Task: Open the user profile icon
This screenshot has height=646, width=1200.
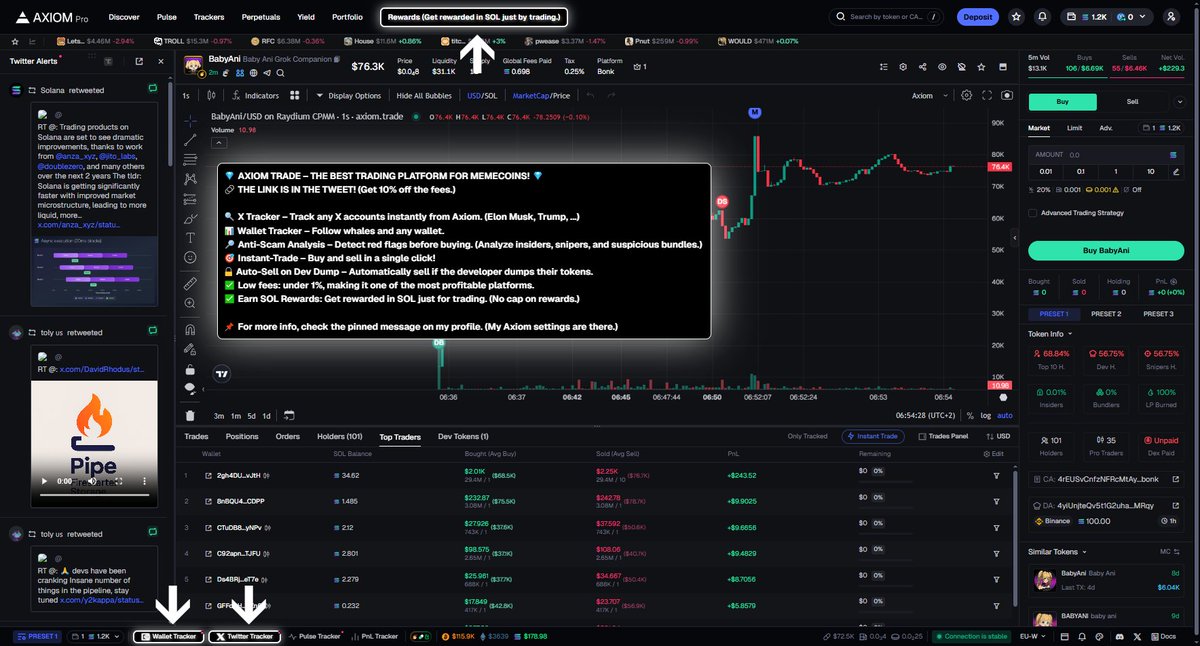Action: (x=1171, y=17)
